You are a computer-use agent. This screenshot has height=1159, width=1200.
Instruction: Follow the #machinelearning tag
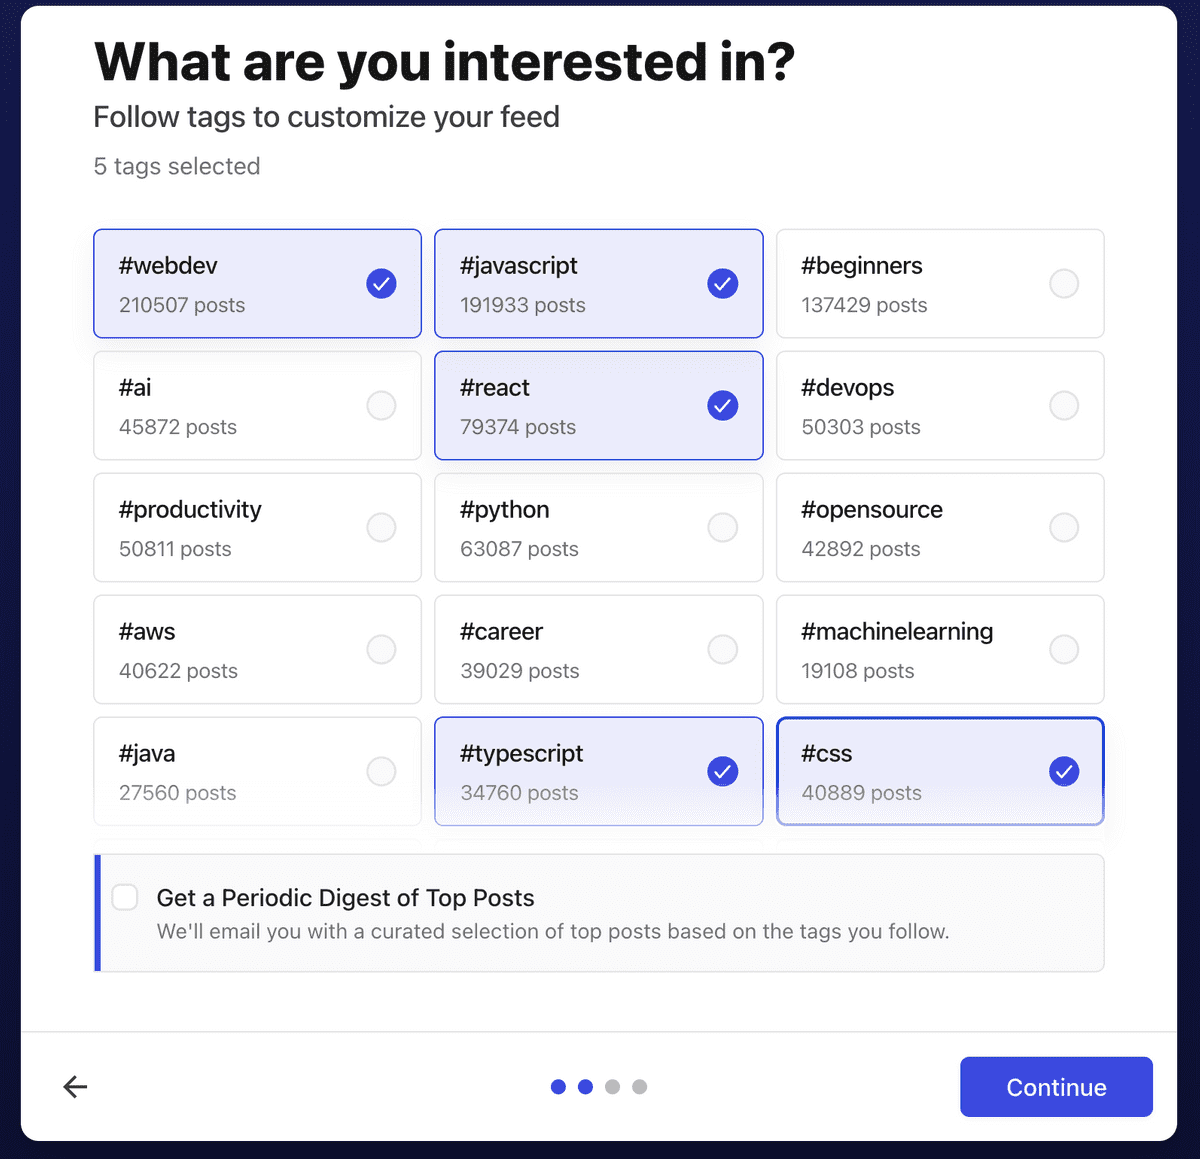[x=940, y=650]
